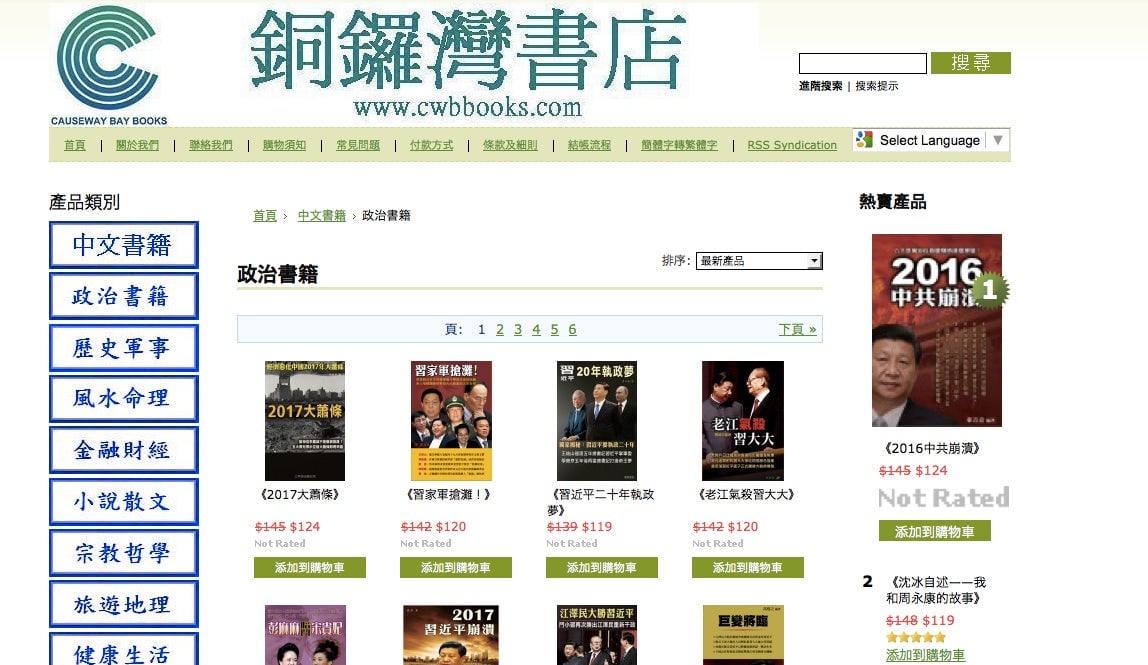Open the 2016中共崩潰 bestseller cover image

[x=936, y=330]
